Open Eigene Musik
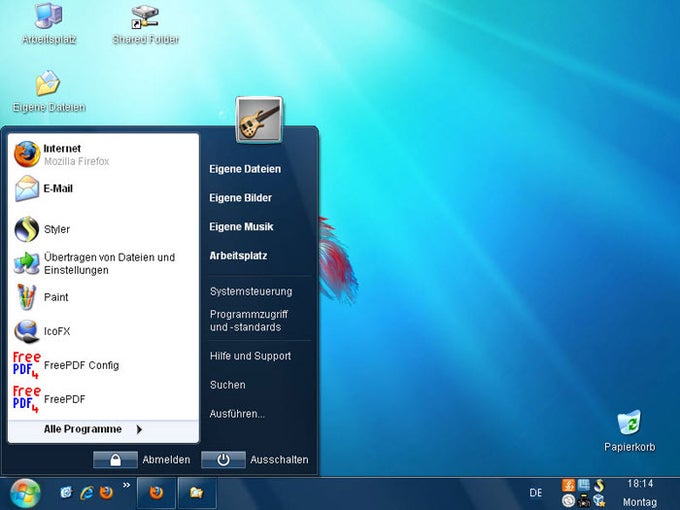The image size is (680, 510). pyautogui.click(x=242, y=227)
